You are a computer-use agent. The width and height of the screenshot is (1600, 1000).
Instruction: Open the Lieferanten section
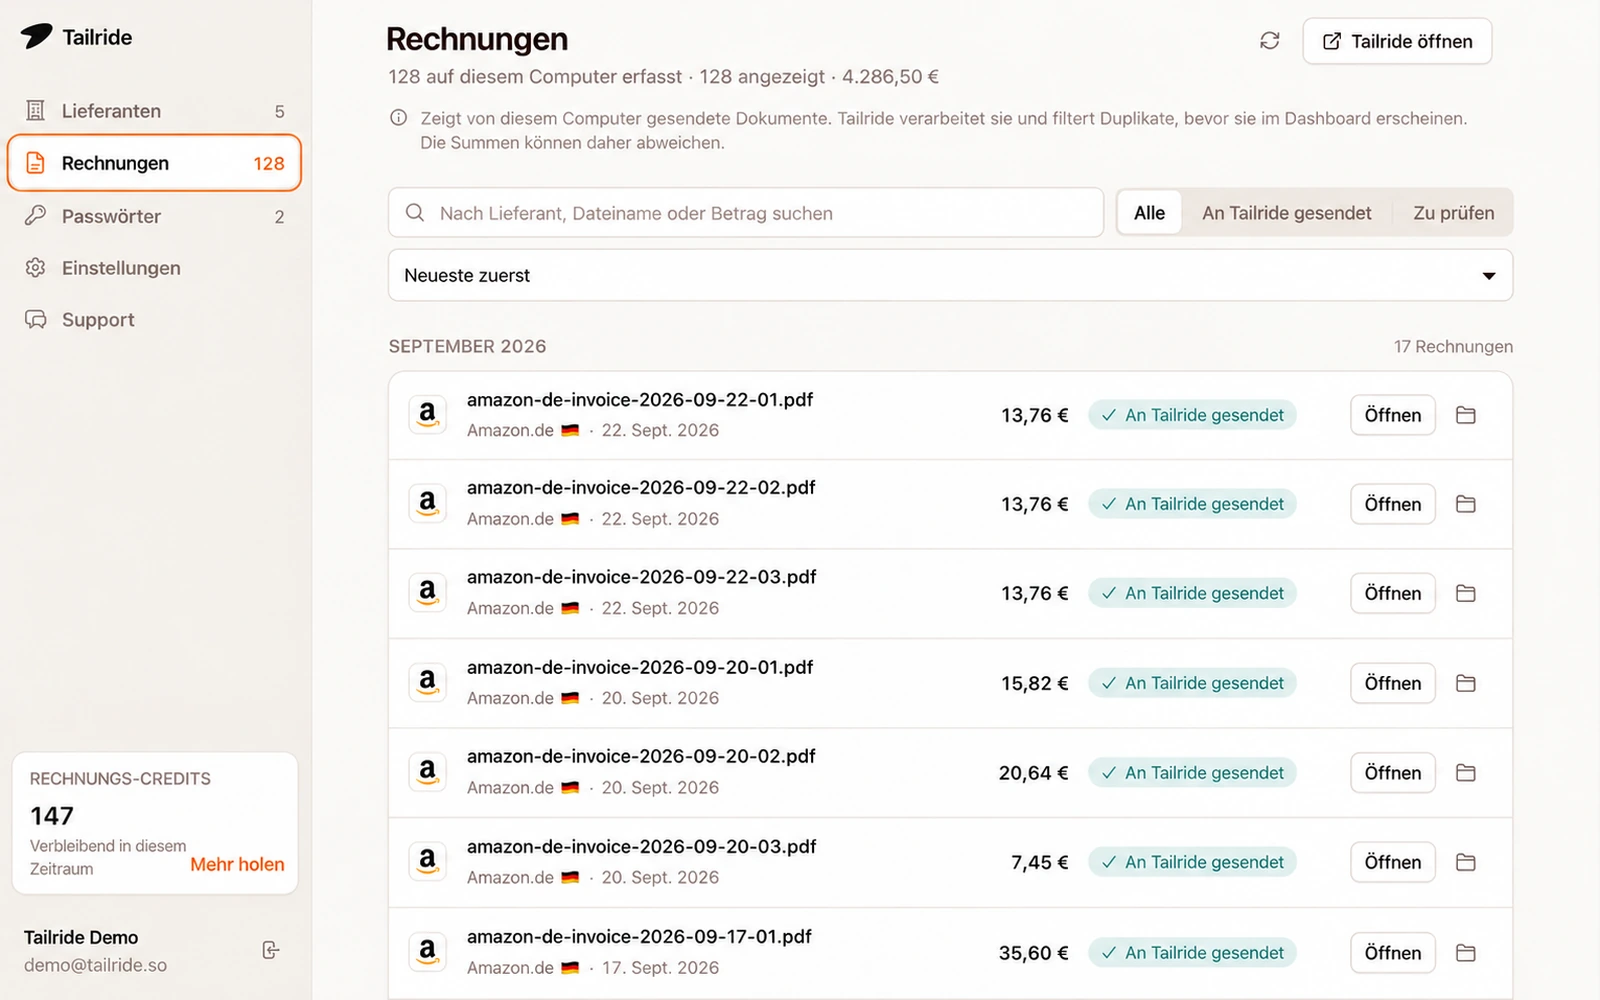(x=155, y=111)
